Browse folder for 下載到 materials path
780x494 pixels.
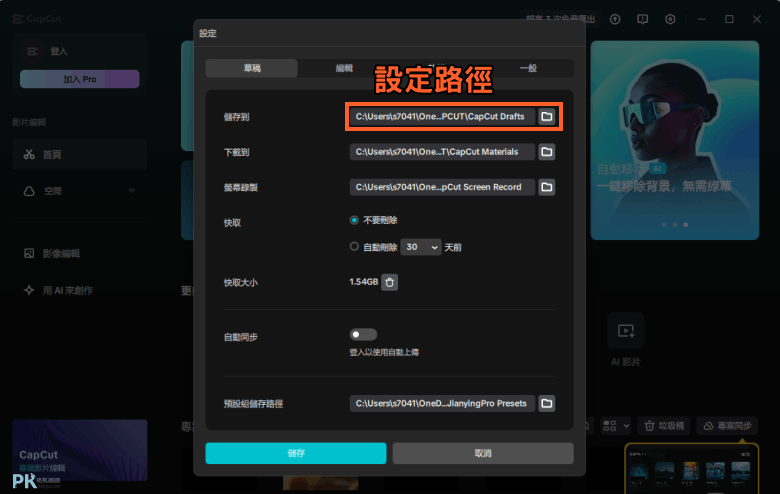click(x=547, y=152)
